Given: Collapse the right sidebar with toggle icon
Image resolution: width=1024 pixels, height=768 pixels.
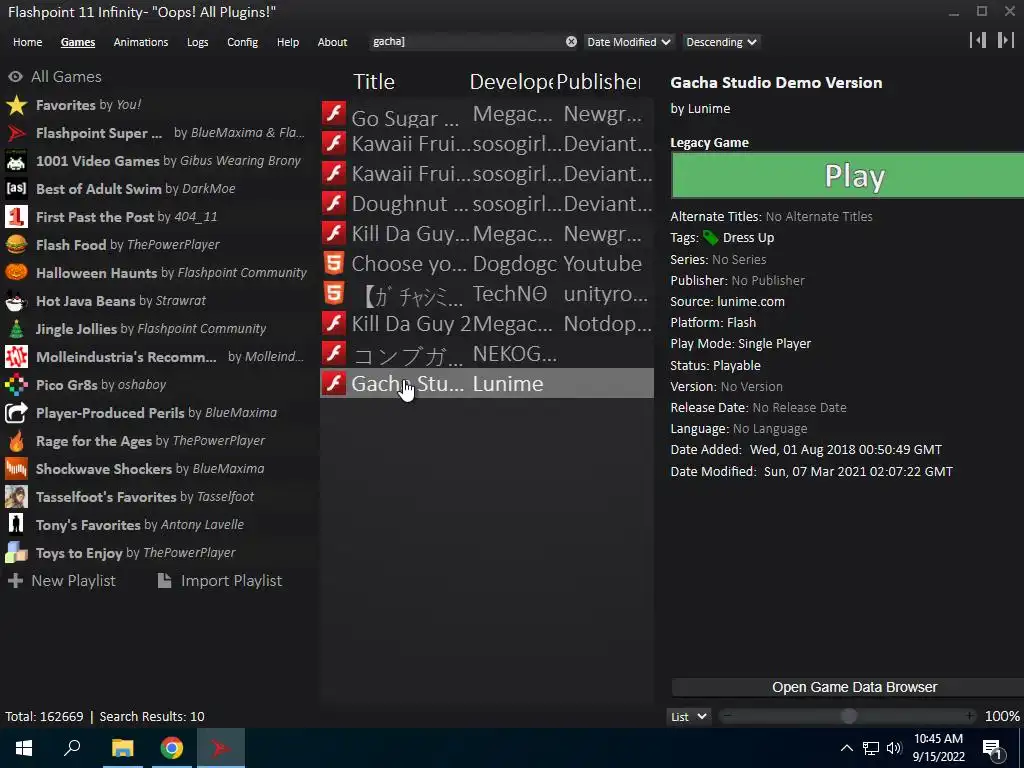Looking at the screenshot, I should tap(1005, 40).
